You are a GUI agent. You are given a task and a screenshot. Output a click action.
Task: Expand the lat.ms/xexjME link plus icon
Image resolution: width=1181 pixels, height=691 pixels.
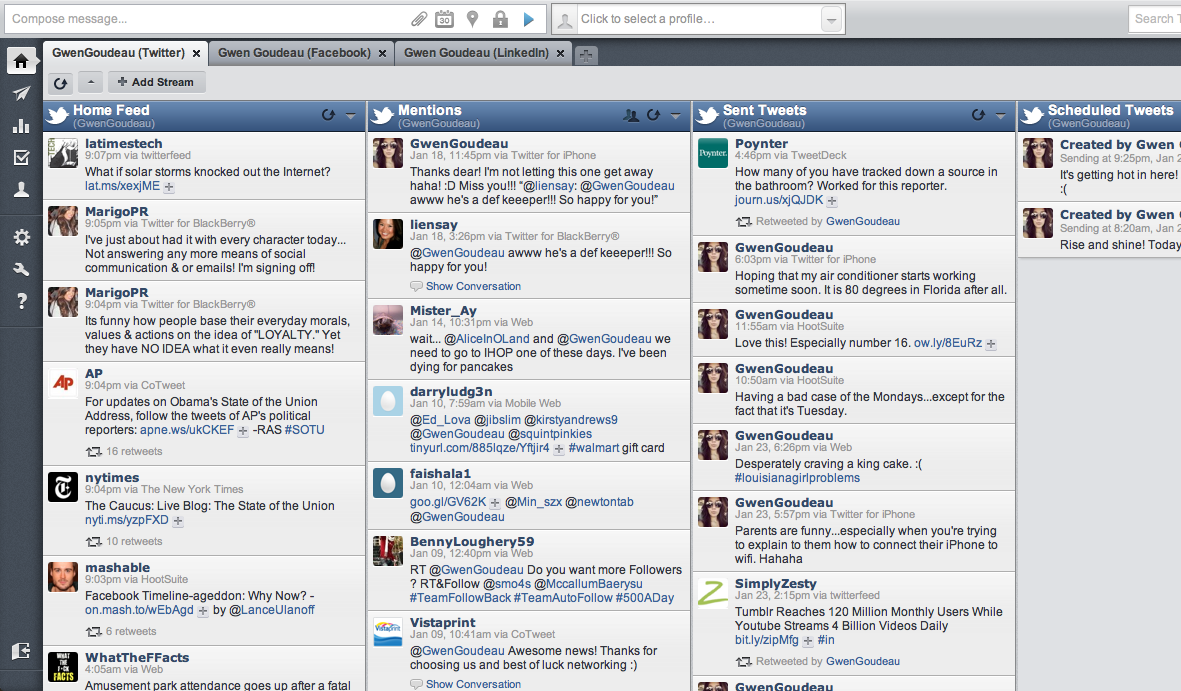point(169,187)
